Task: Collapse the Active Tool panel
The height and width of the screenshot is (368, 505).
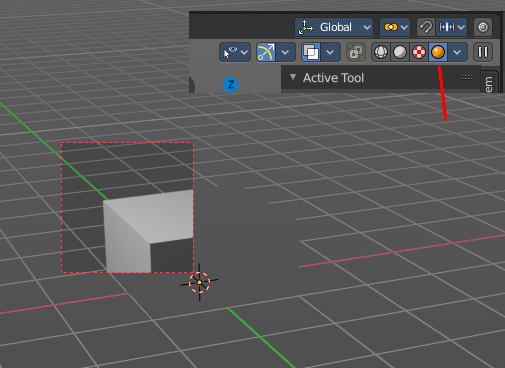Action: pos(293,77)
